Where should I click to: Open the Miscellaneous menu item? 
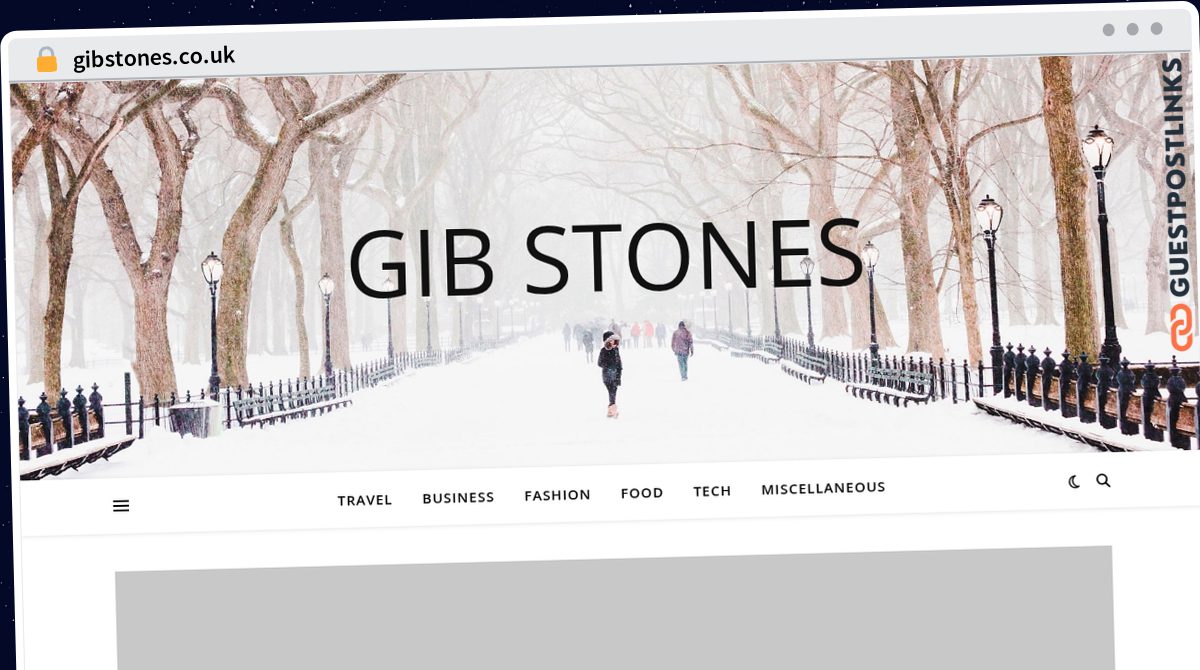click(x=823, y=488)
